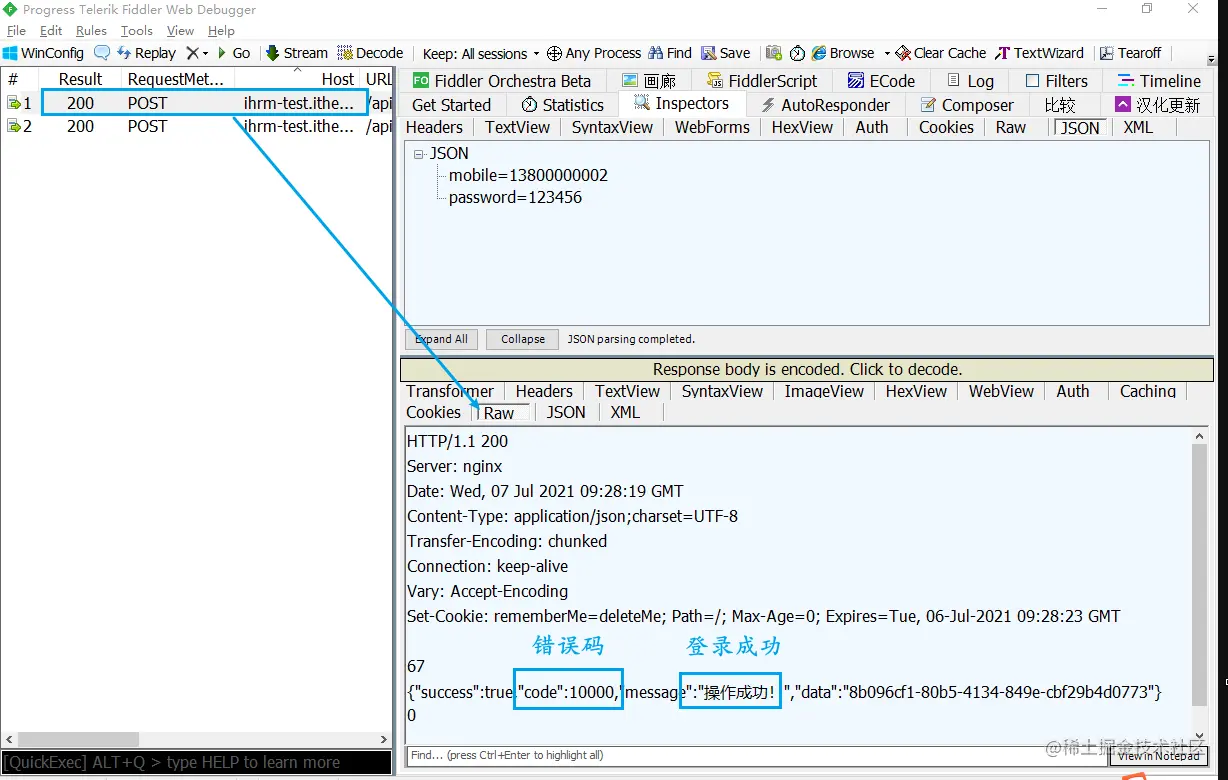The height and width of the screenshot is (780, 1228).
Task: Click the Go resume button
Action: point(234,53)
